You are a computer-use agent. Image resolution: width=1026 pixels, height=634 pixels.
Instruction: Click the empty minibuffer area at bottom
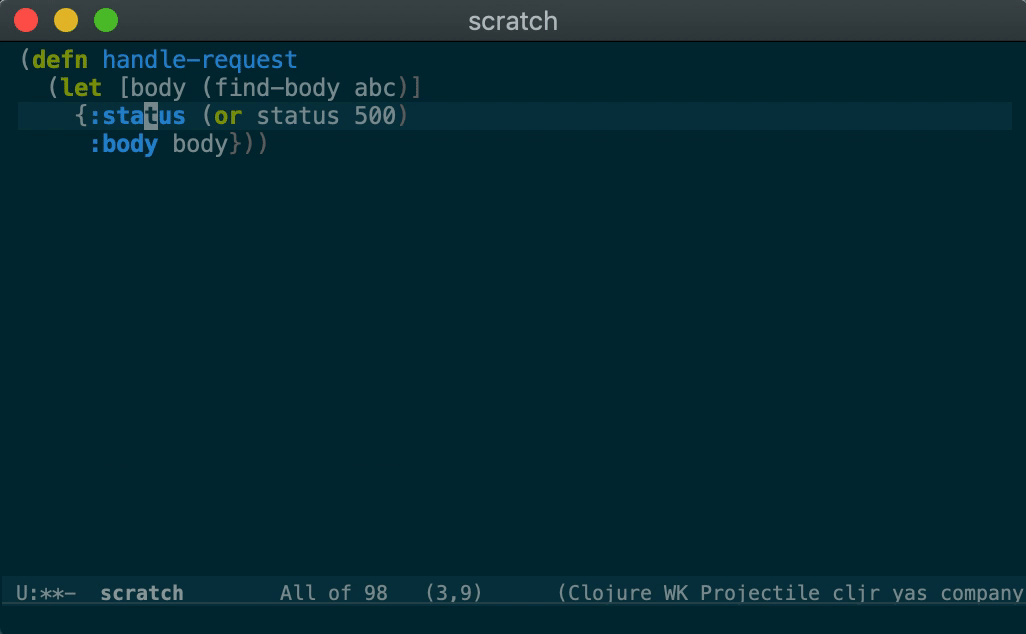(x=512, y=620)
